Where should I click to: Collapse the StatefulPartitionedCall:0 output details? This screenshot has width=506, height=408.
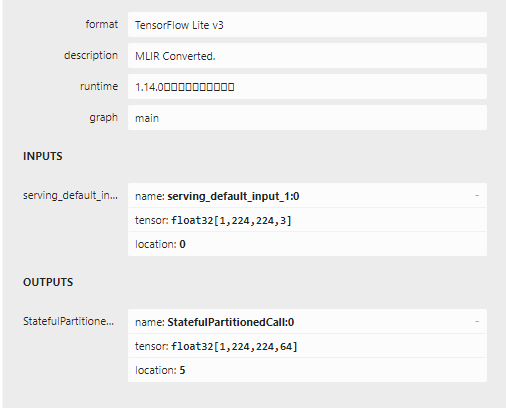[477, 322]
